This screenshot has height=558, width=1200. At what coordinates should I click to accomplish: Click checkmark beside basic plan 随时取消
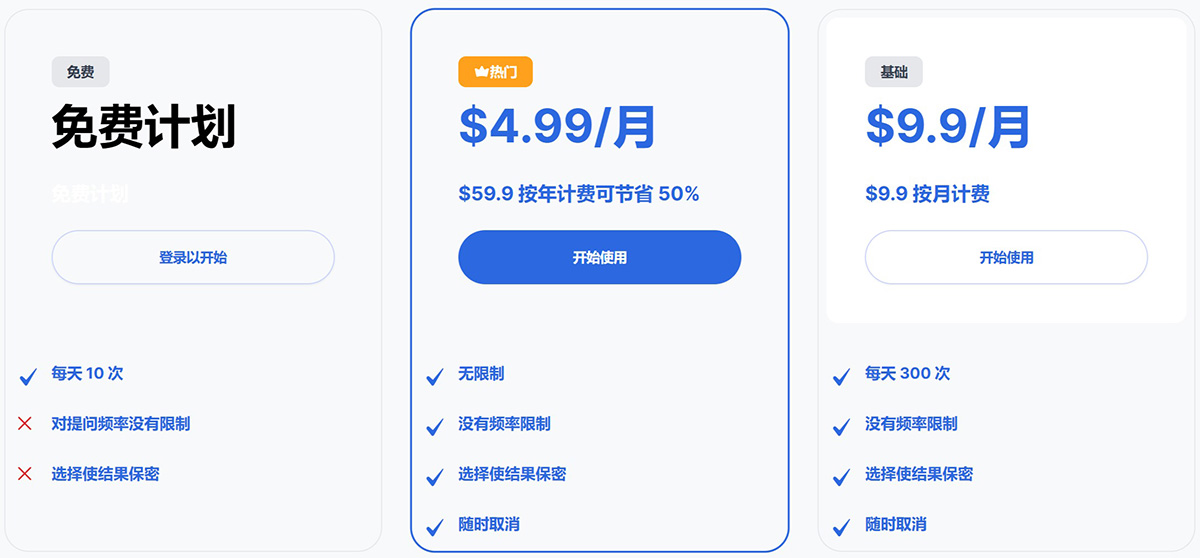[842, 526]
